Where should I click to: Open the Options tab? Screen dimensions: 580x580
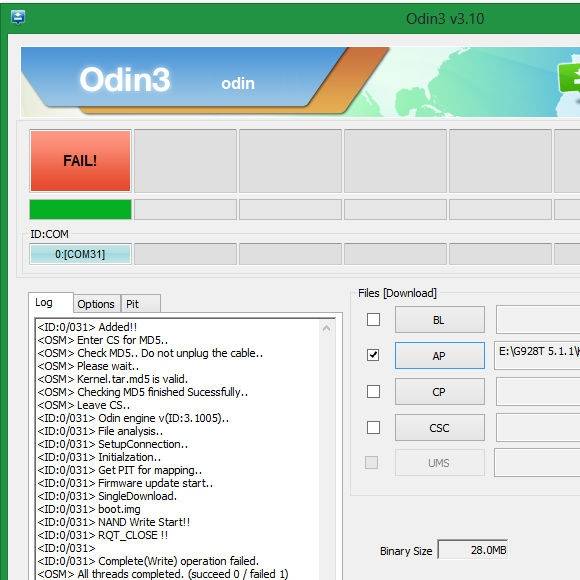[96, 304]
